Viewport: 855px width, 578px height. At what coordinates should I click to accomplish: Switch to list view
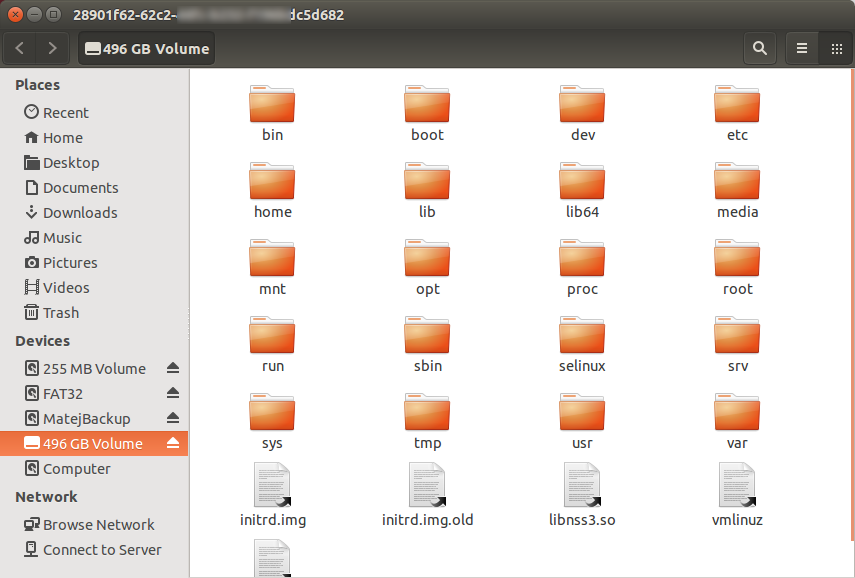(x=802, y=48)
